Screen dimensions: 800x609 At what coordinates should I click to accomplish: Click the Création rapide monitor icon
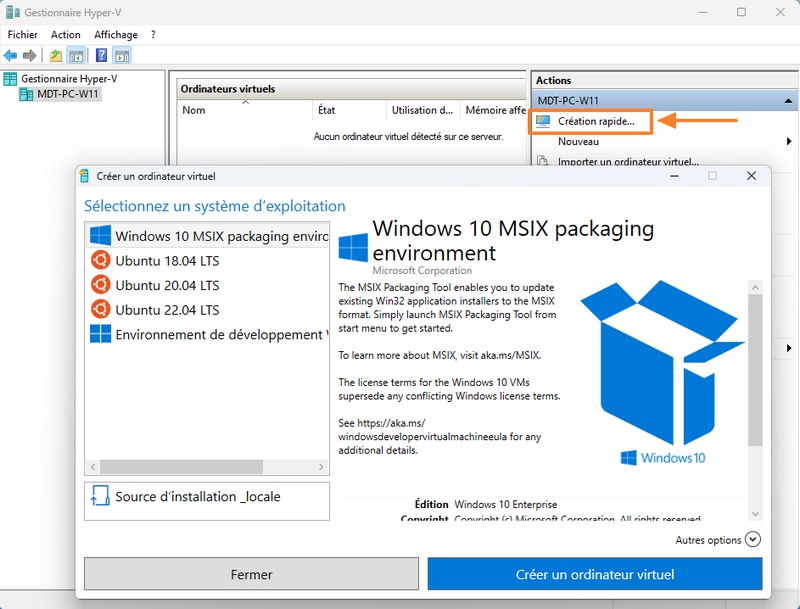coord(543,121)
